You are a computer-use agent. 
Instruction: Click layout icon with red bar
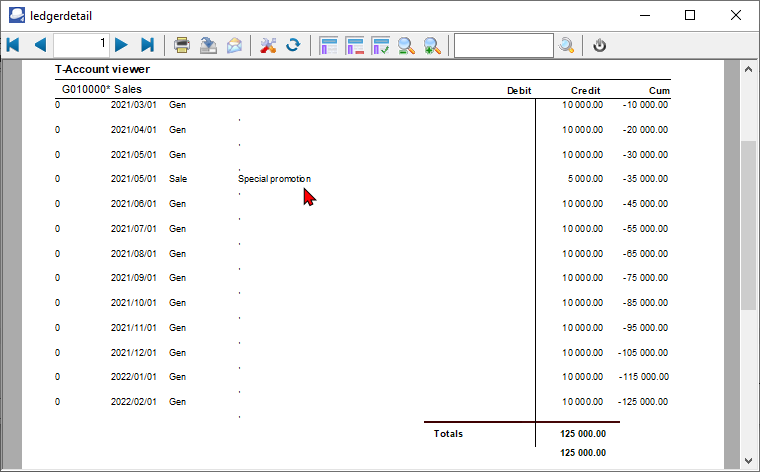click(354, 46)
